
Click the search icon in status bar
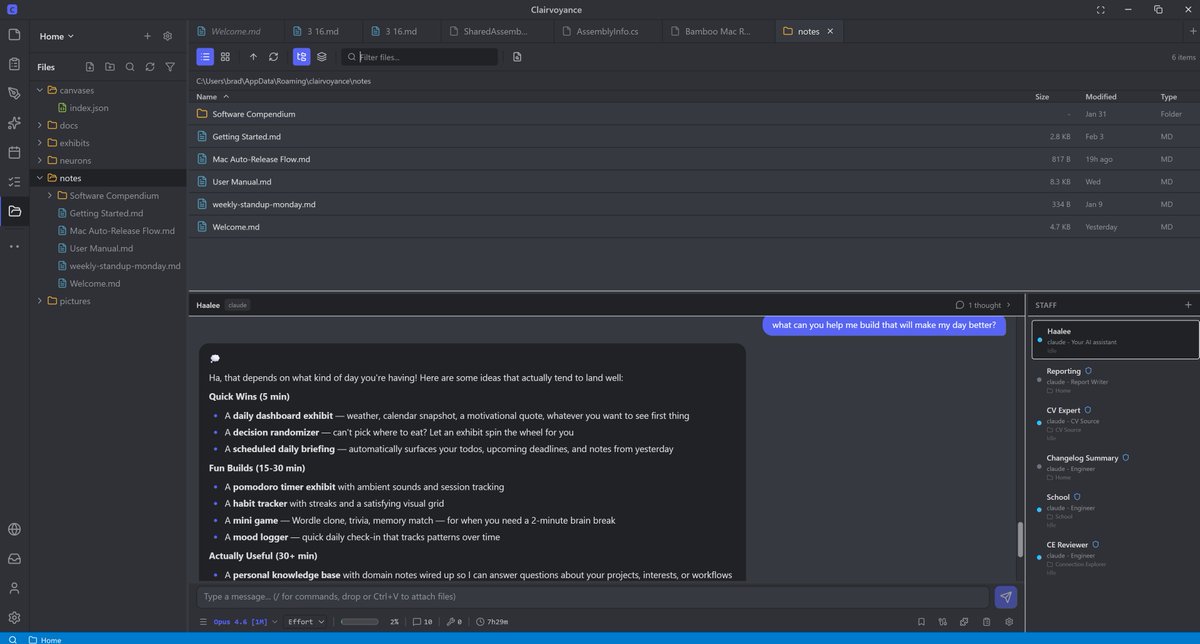(11, 639)
